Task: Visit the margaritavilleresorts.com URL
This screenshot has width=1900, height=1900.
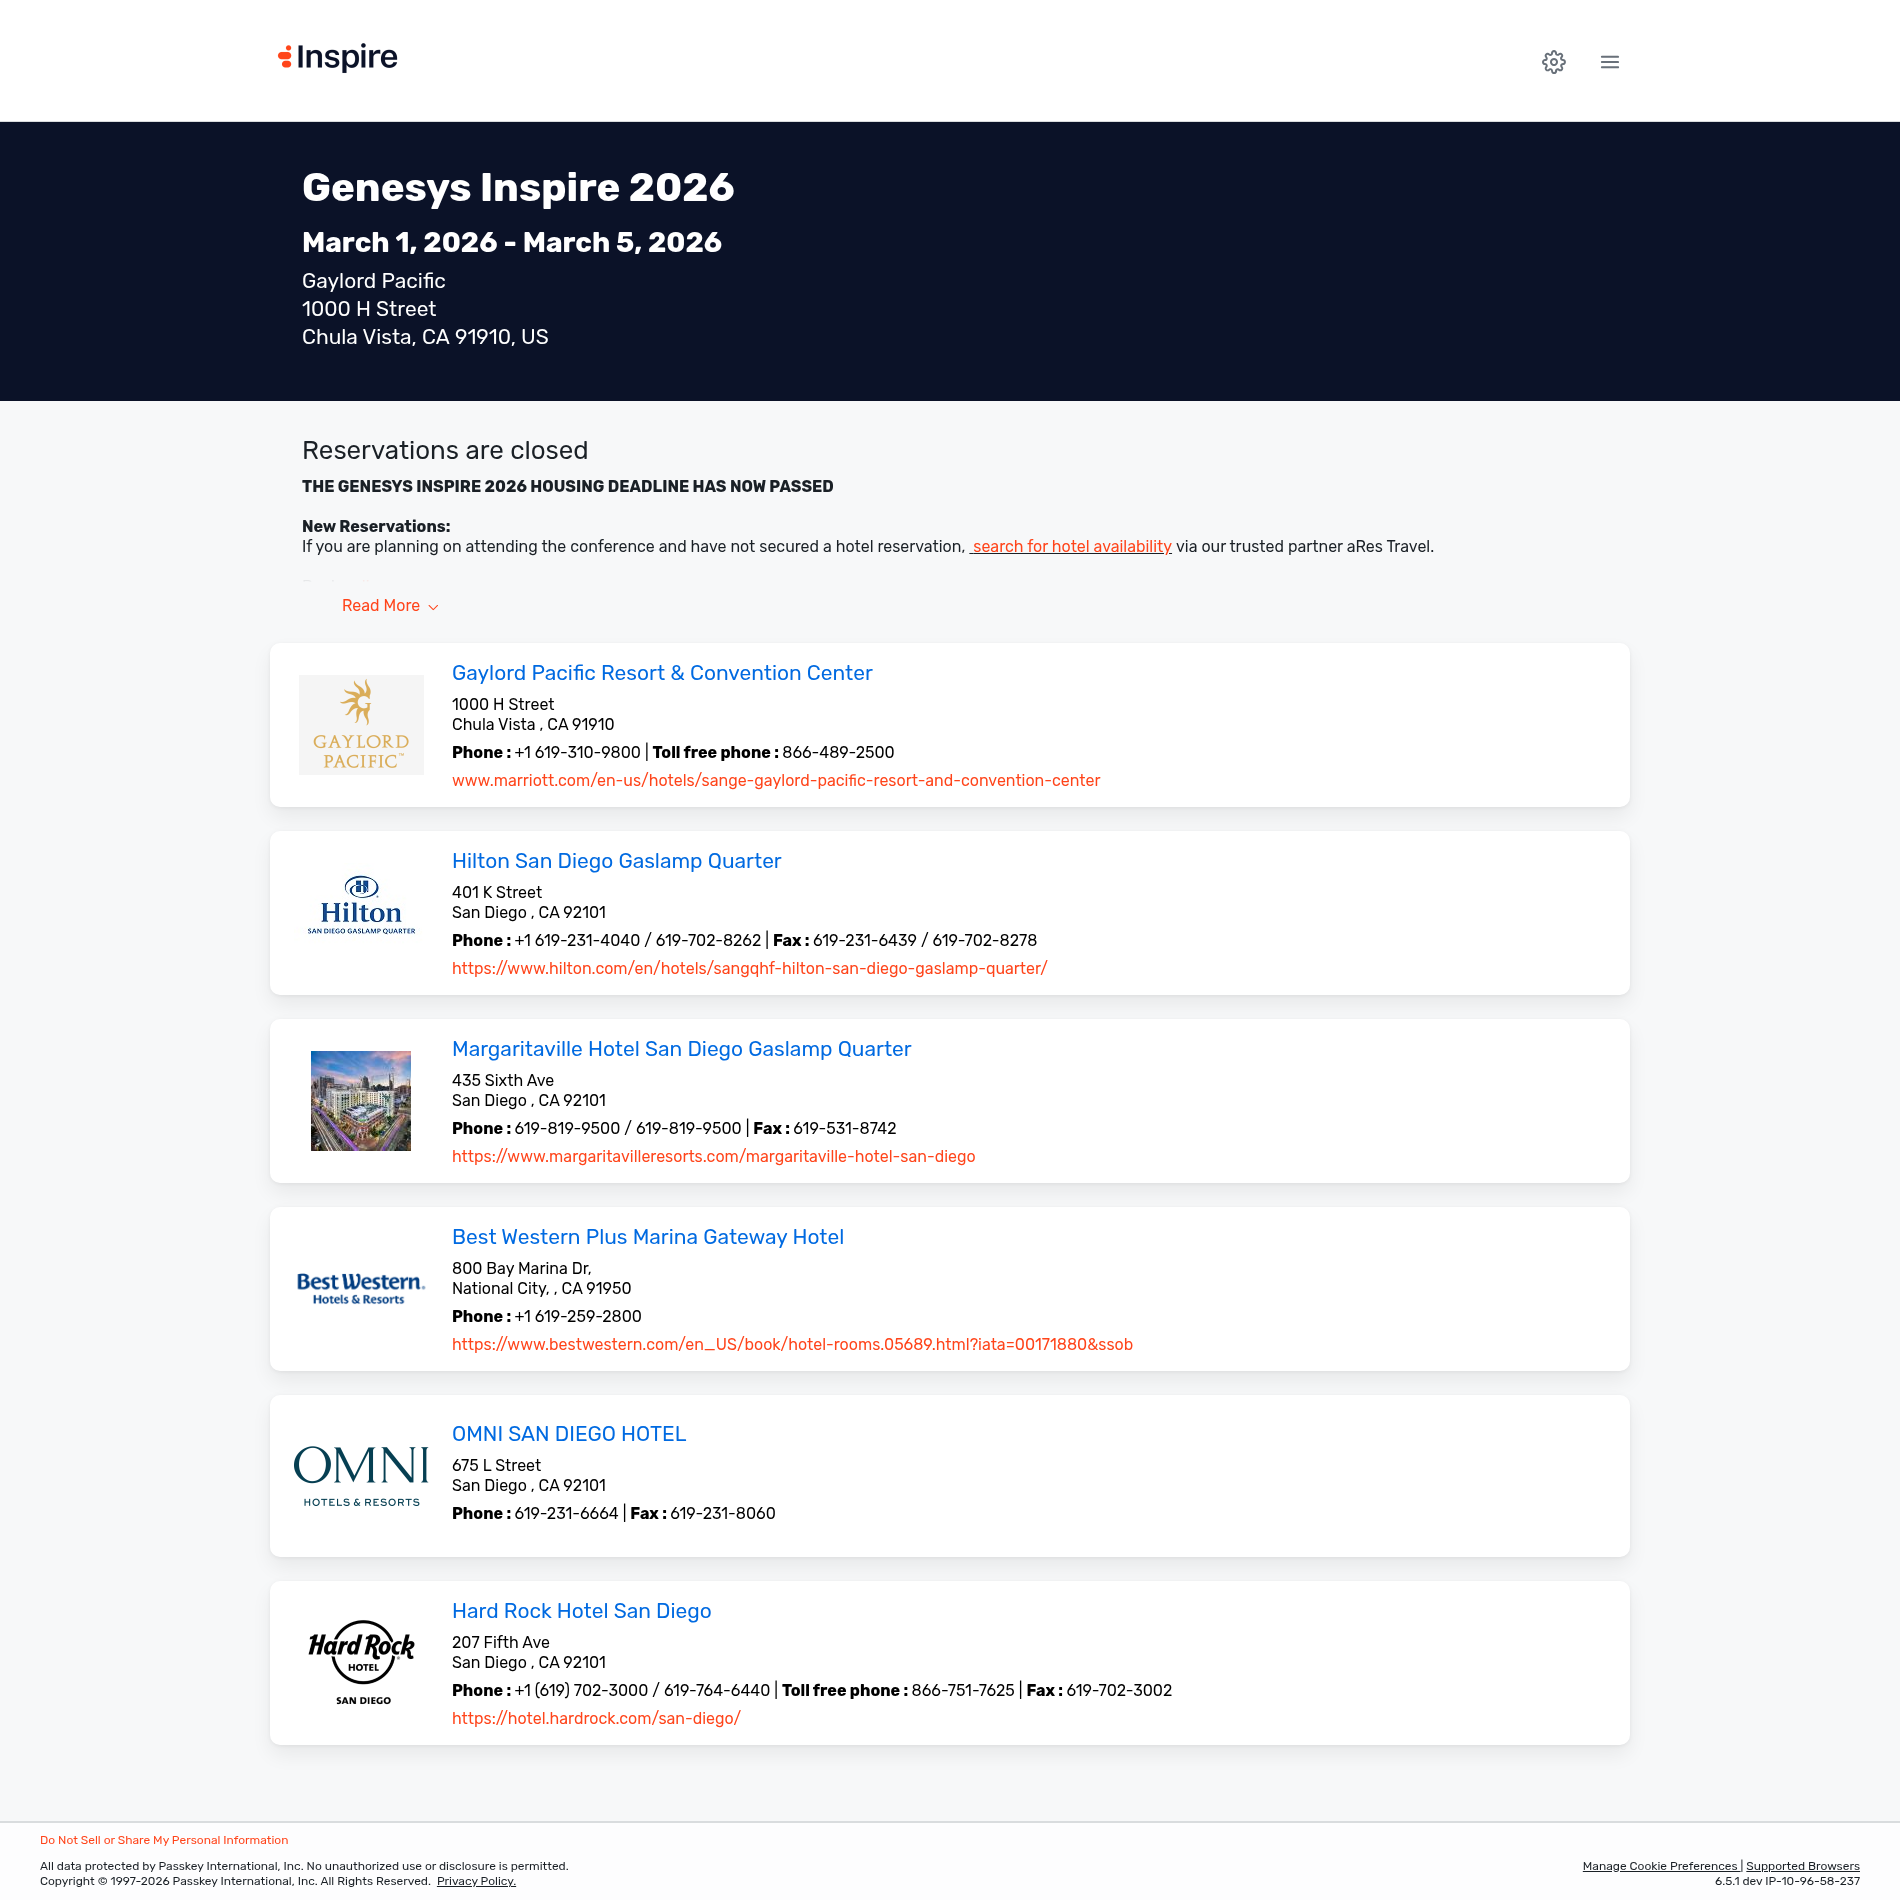Action: 714,1156
